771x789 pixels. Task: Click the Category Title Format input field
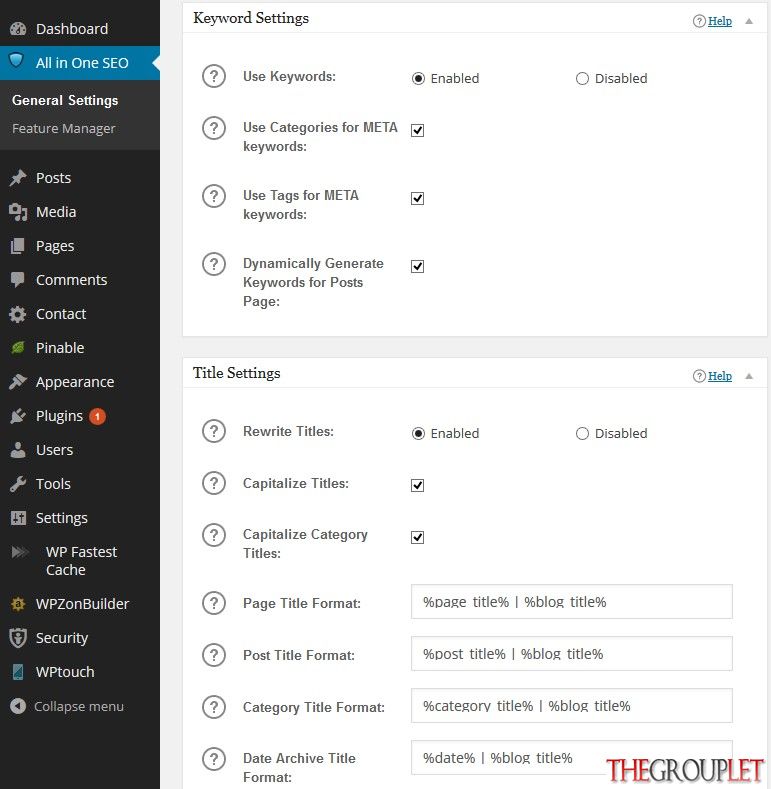point(572,705)
